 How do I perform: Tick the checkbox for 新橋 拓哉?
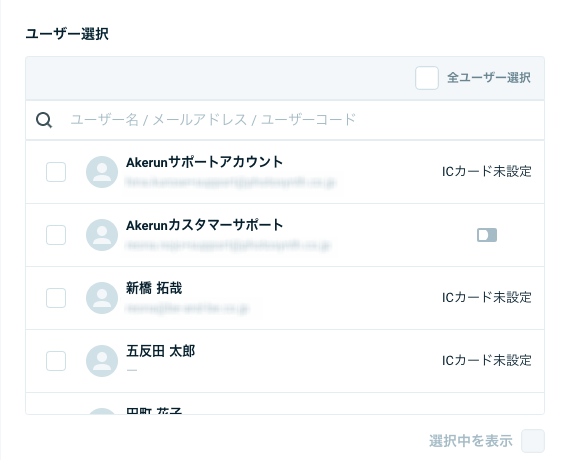pyautogui.click(x=56, y=298)
